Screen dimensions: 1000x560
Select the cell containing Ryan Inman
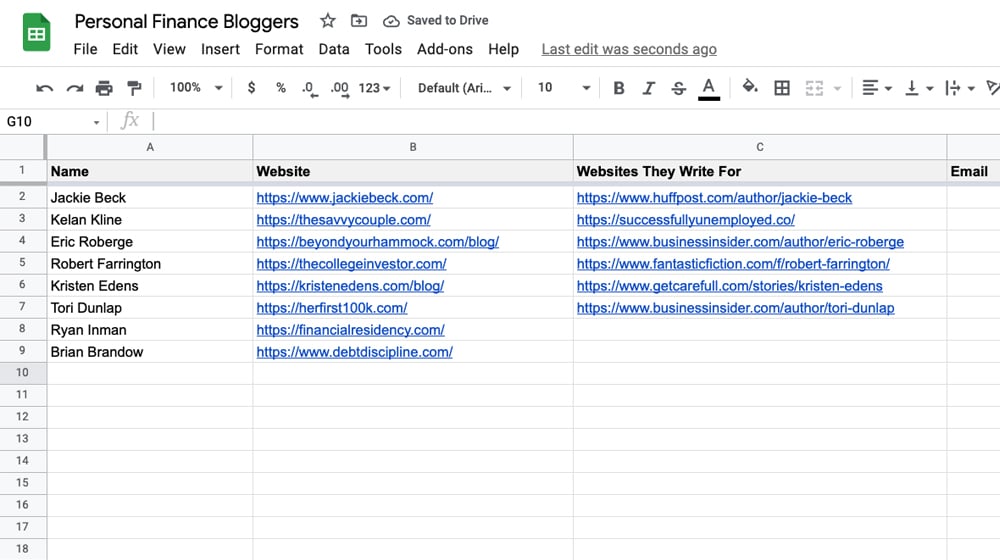coord(150,330)
